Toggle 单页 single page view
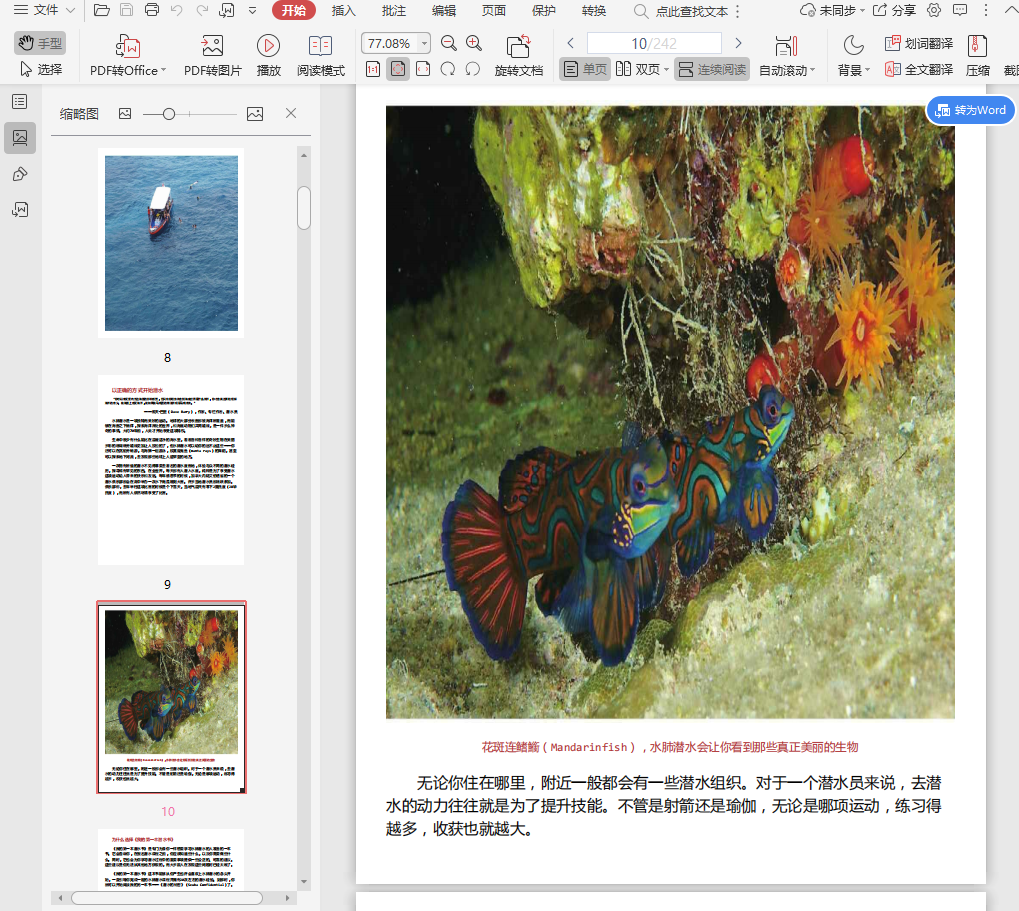This screenshot has height=911, width=1019. click(585, 70)
